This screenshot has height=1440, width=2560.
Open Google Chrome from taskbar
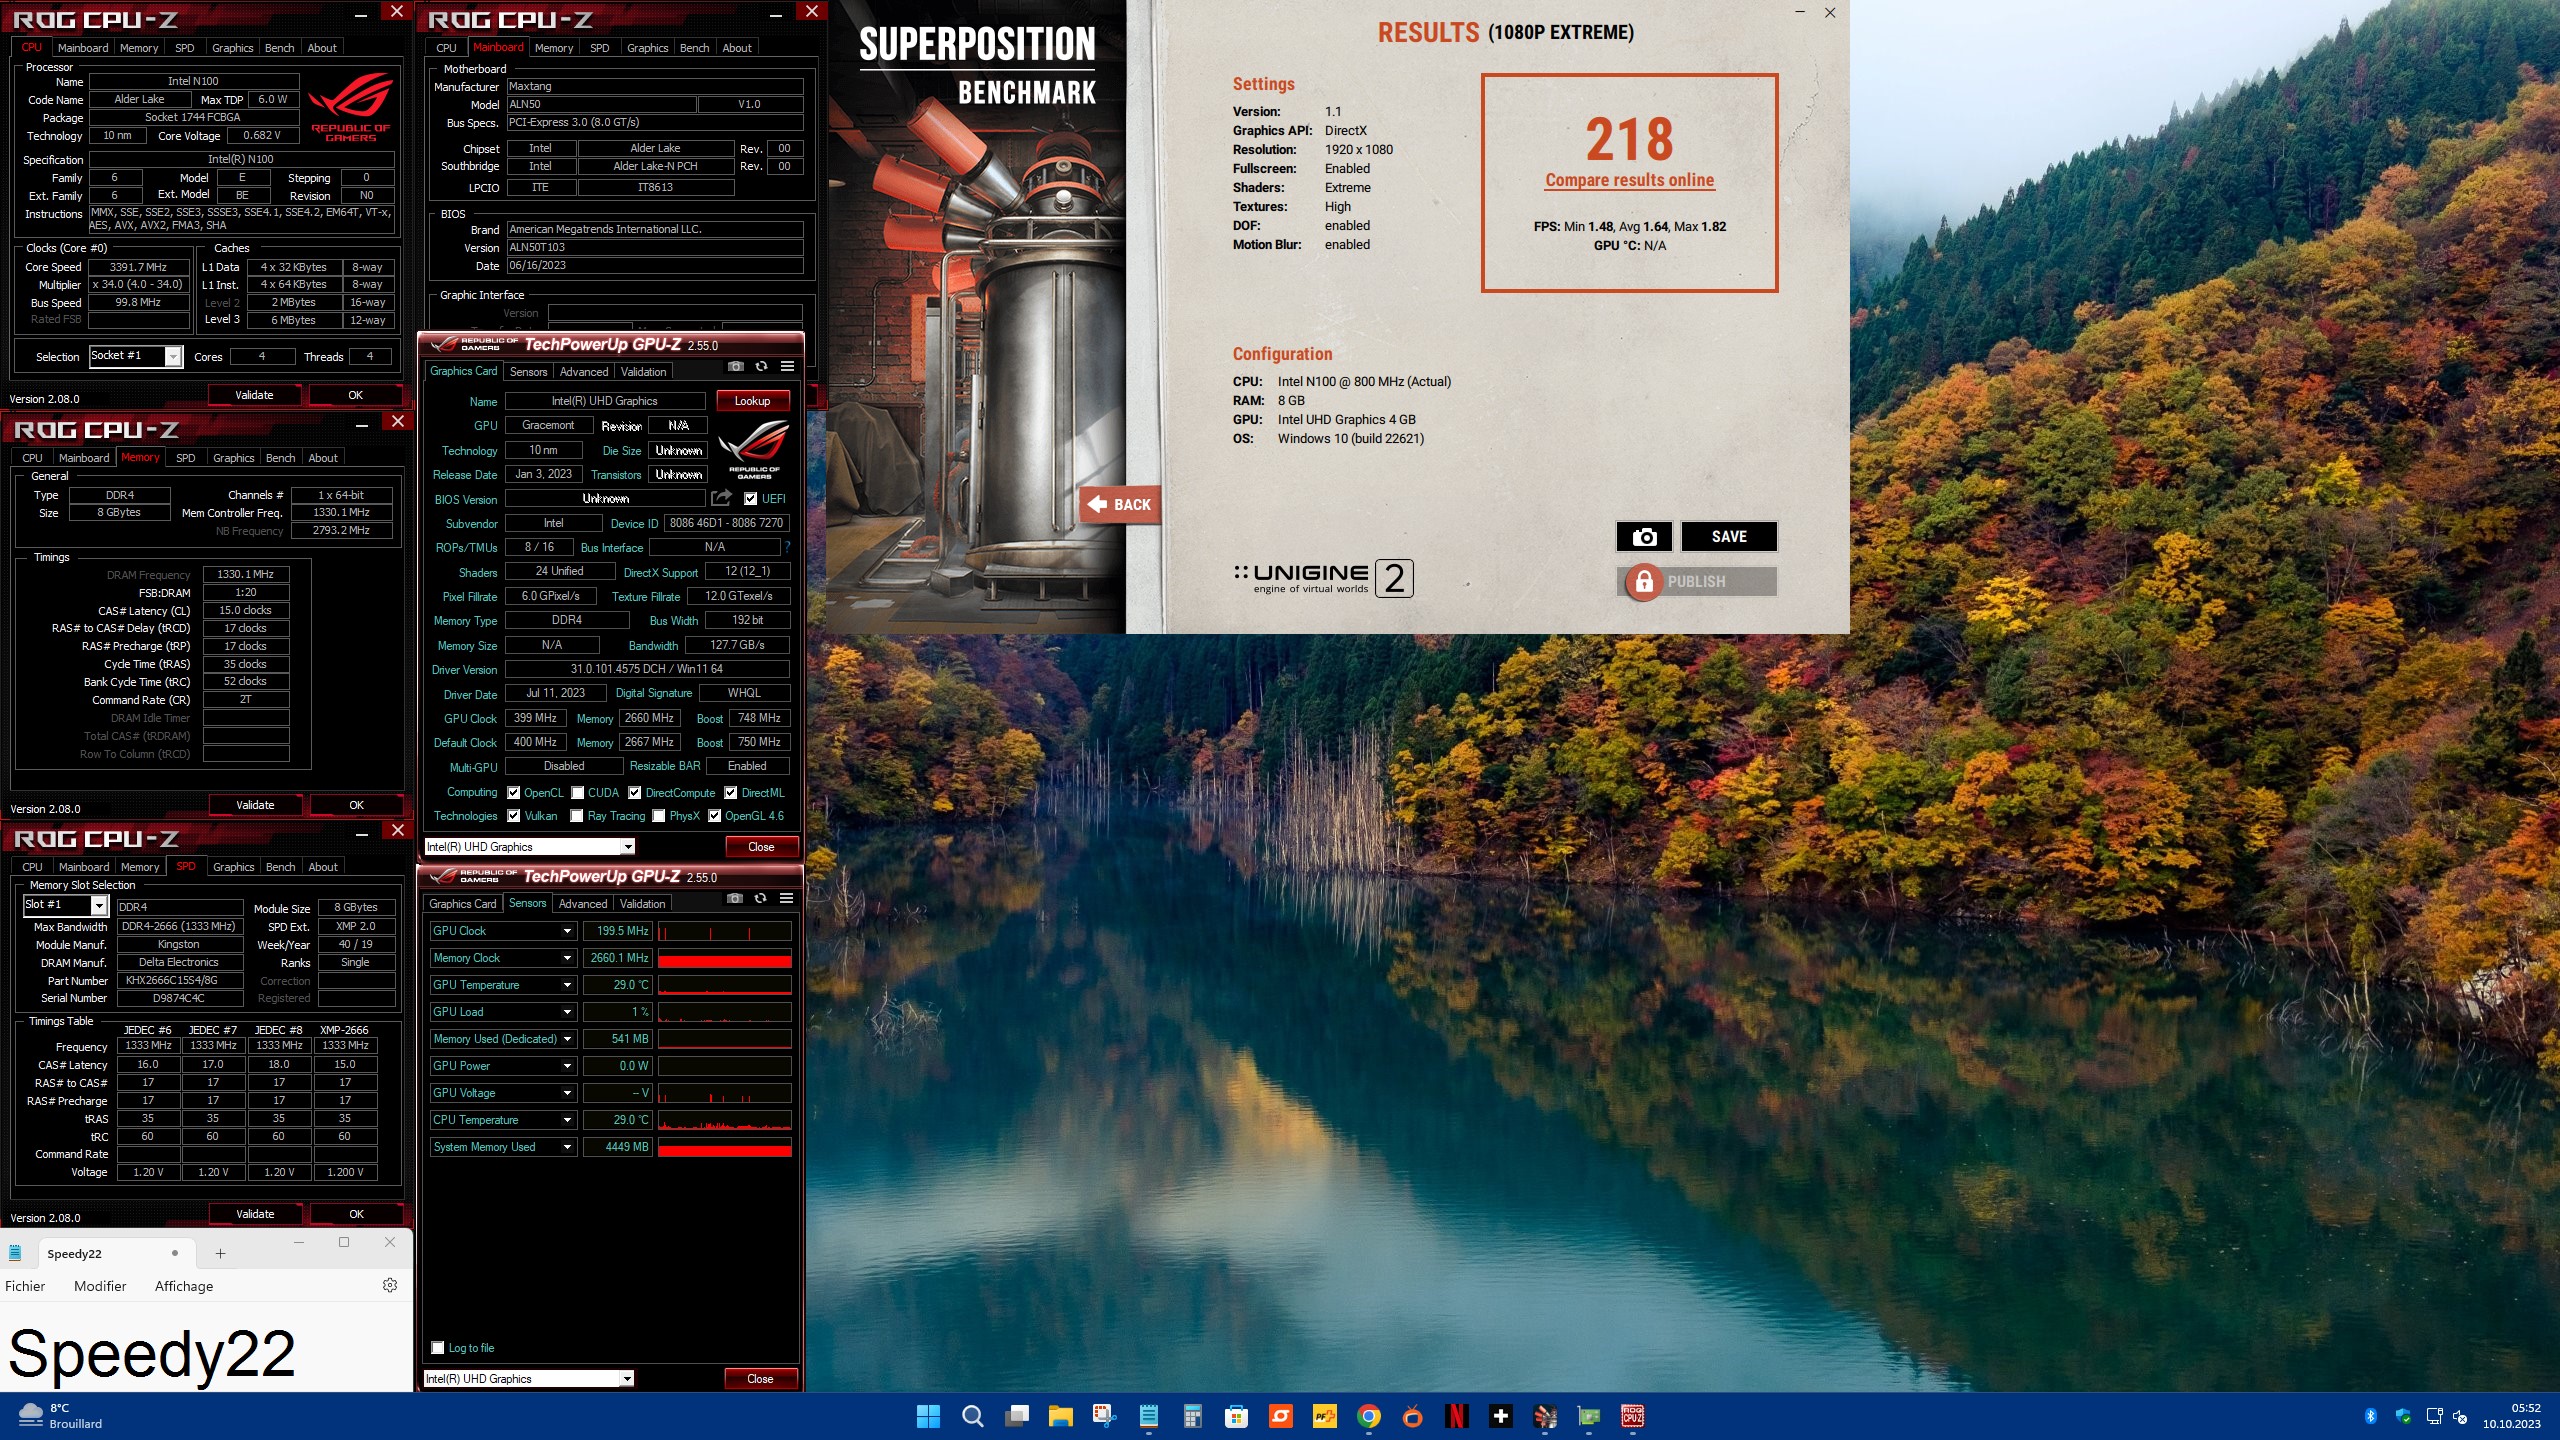point(1369,1416)
